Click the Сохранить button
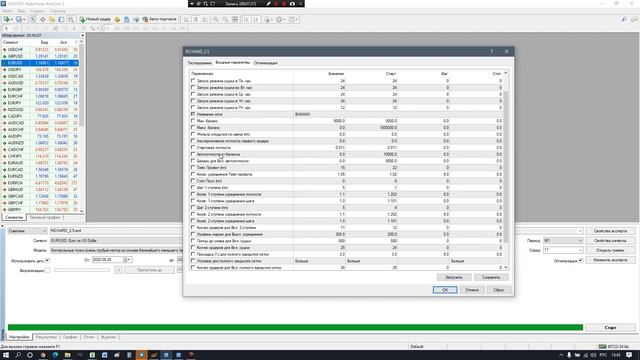This screenshot has width=640, height=360. tap(491, 277)
